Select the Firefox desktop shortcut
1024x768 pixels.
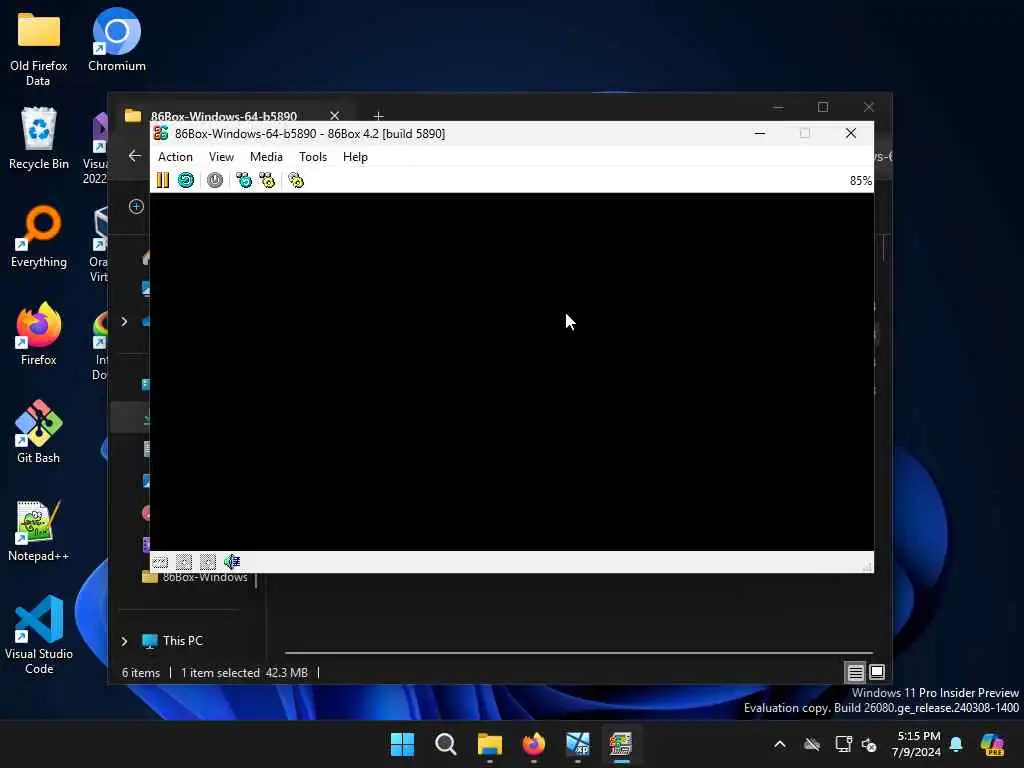tap(39, 334)
